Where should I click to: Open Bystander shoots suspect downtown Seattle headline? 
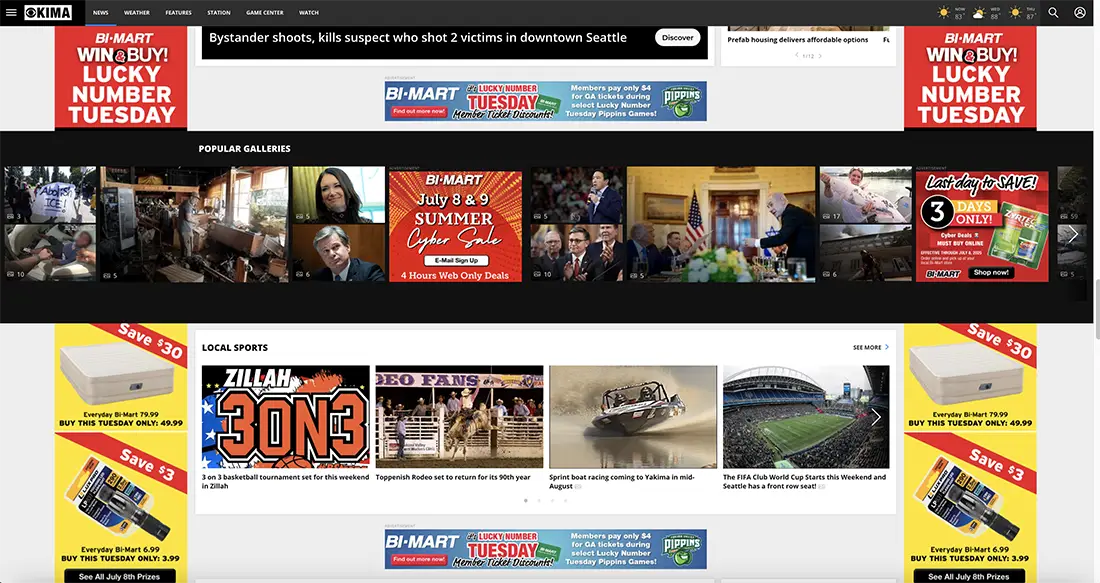tap(418, 38)
